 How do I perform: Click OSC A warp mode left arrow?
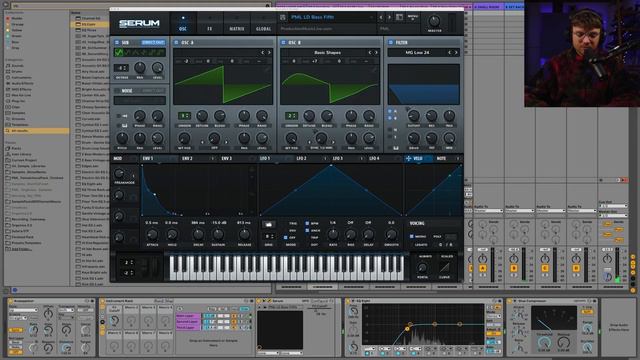pyautogui.click(x=203, y=142)
